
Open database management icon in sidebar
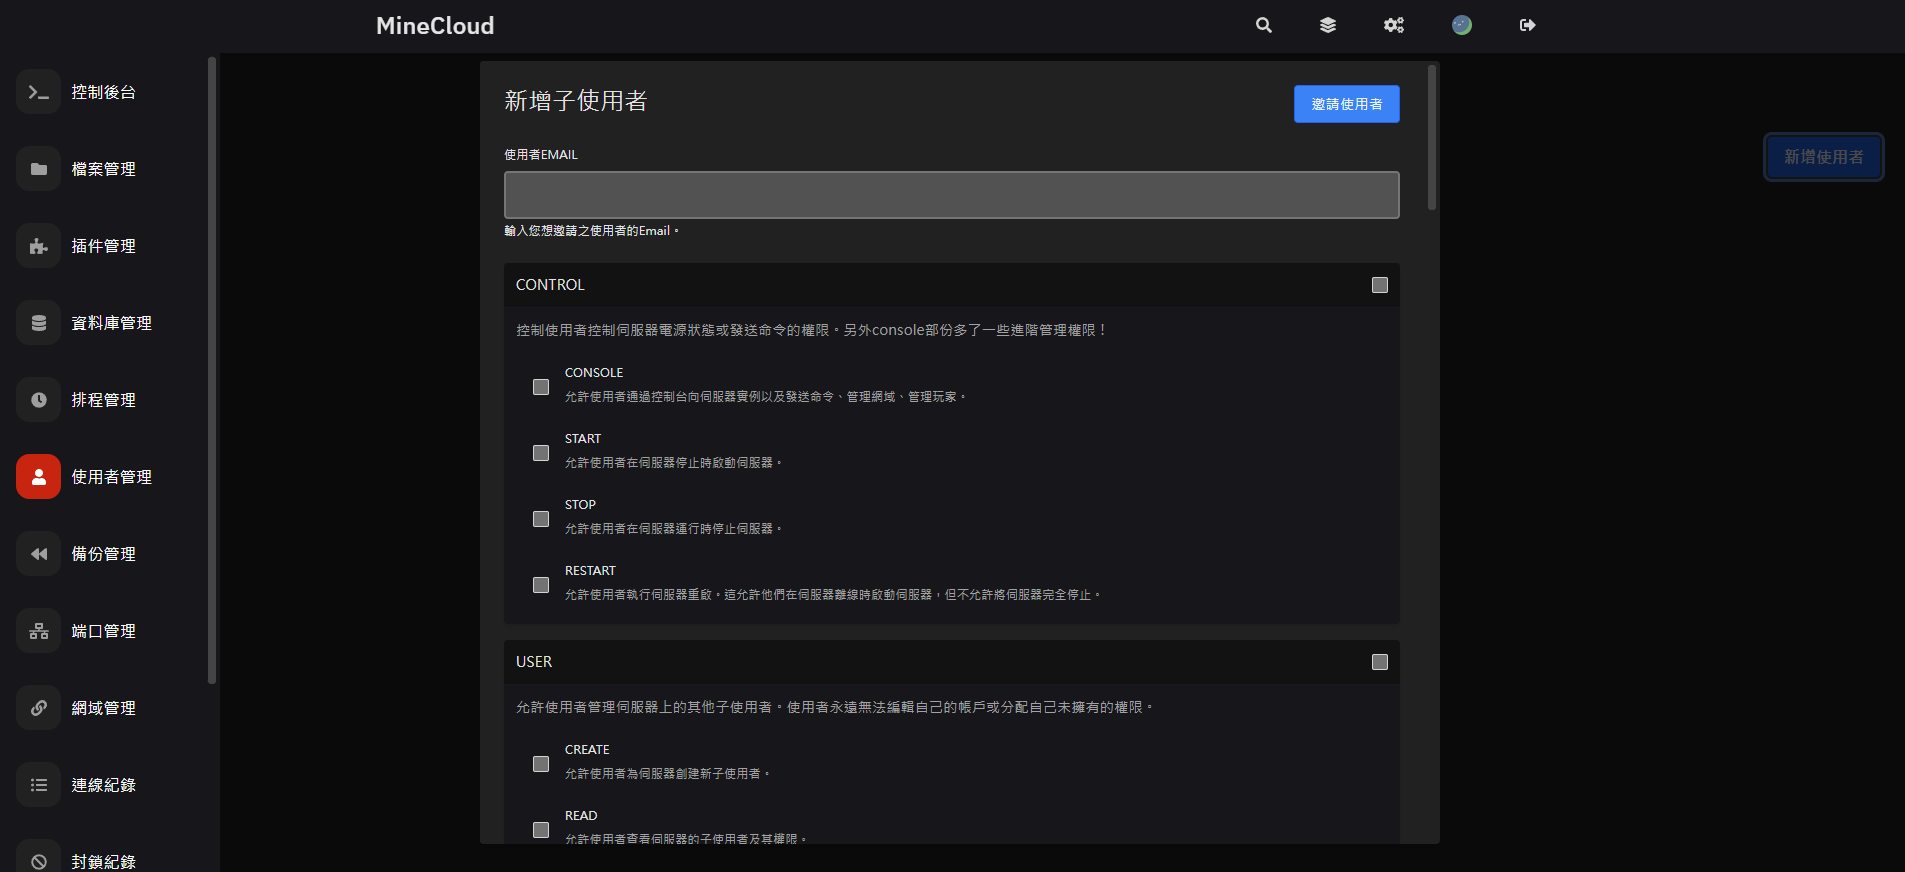pos(39,323)
